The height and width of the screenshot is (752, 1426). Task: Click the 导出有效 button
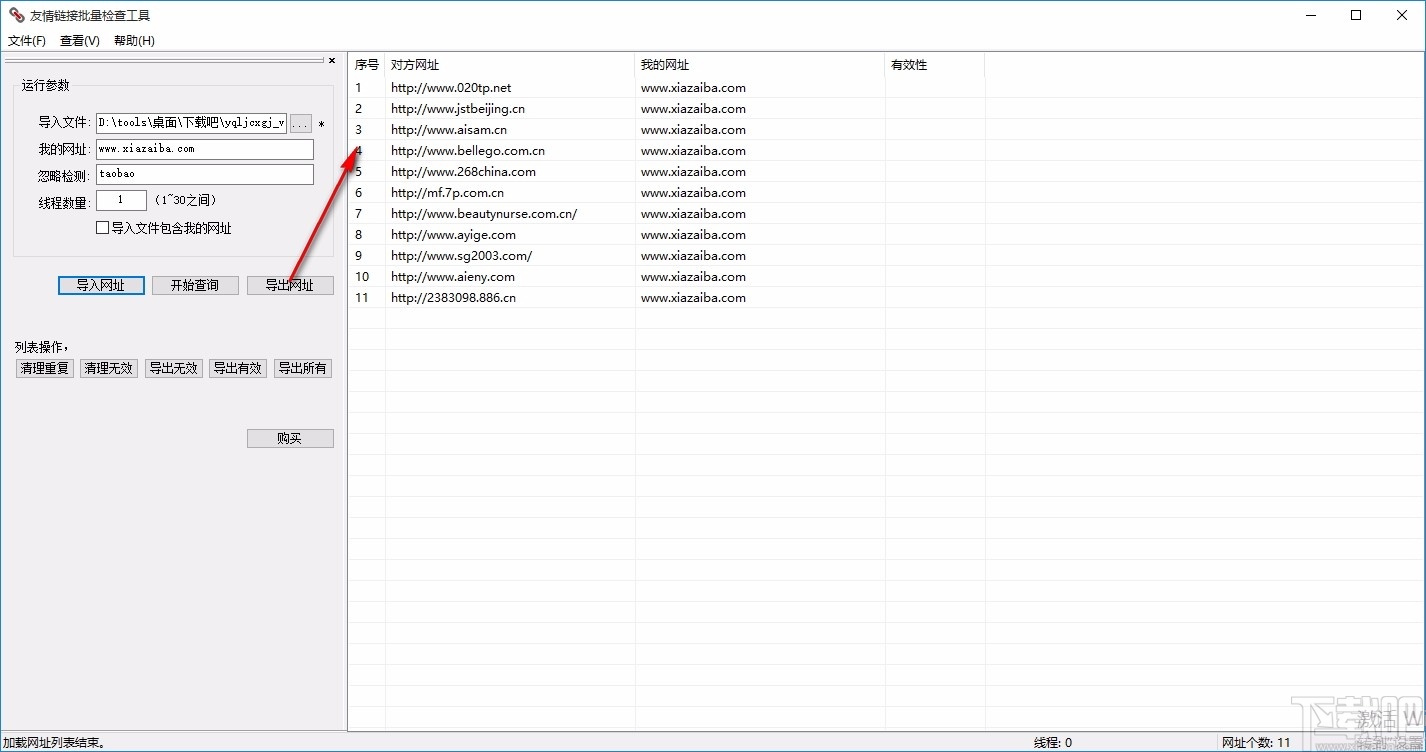click(x=238, y=368)
